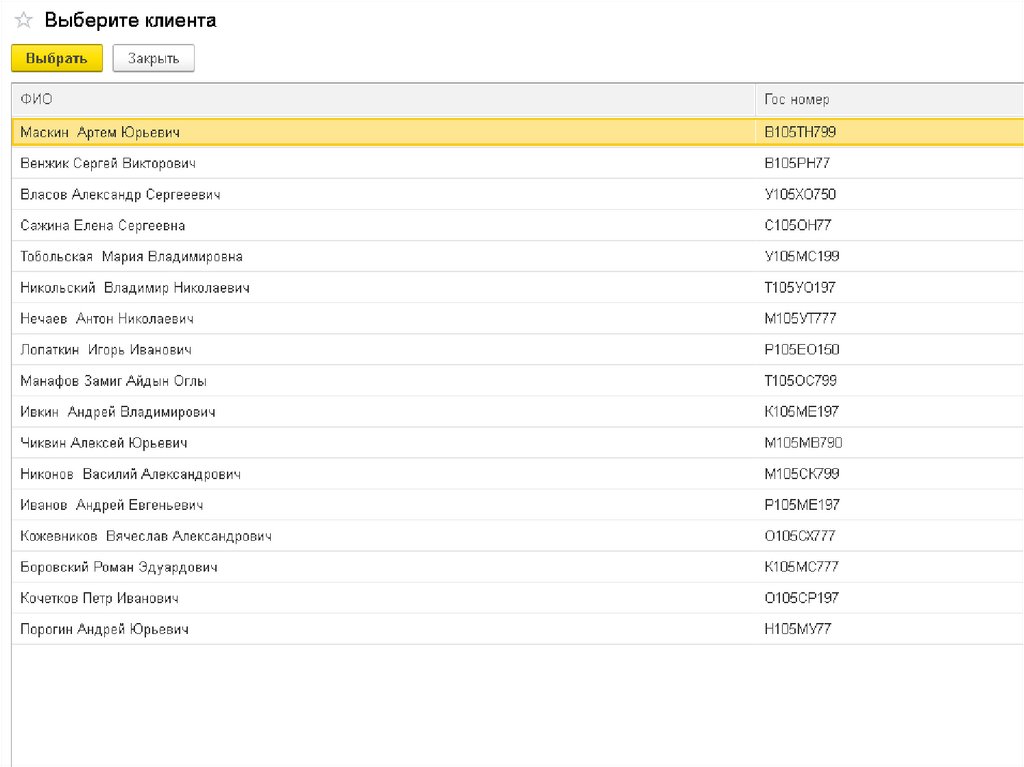Choose Боровский Роман Эдуардович row
The image size is (1024, 767).
118,567
